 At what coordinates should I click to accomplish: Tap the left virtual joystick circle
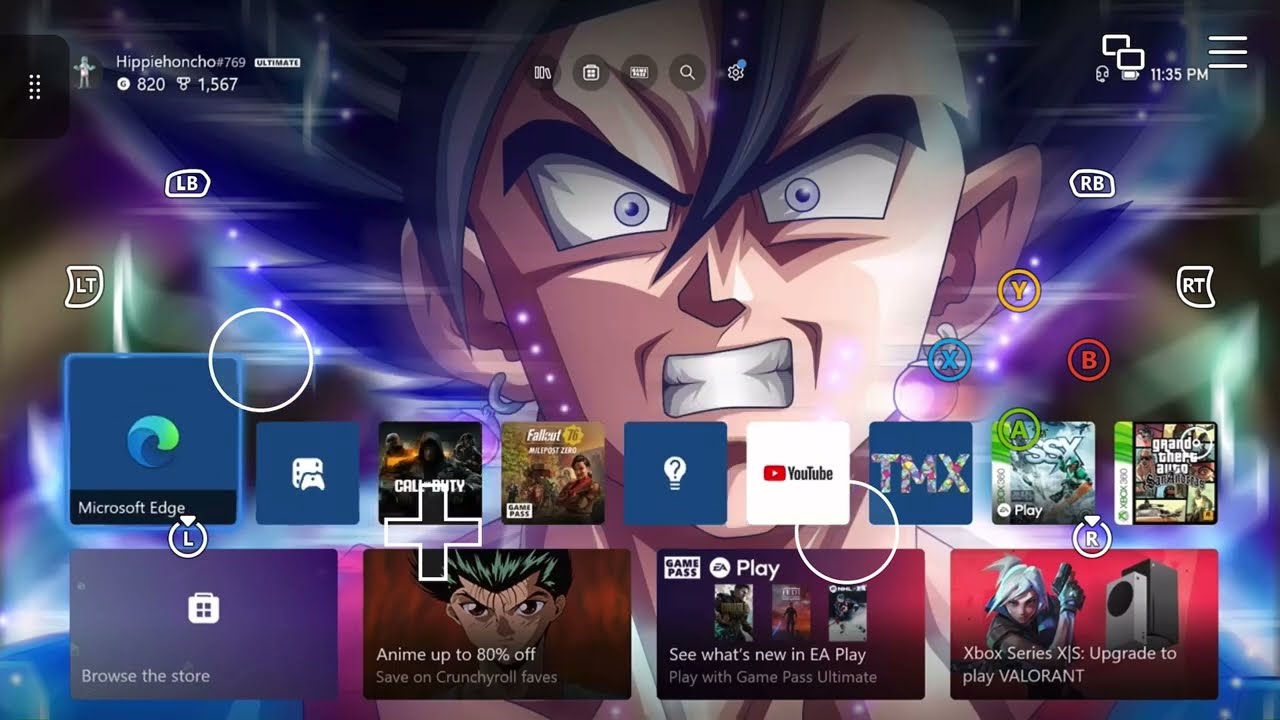[x=261, y=359]
